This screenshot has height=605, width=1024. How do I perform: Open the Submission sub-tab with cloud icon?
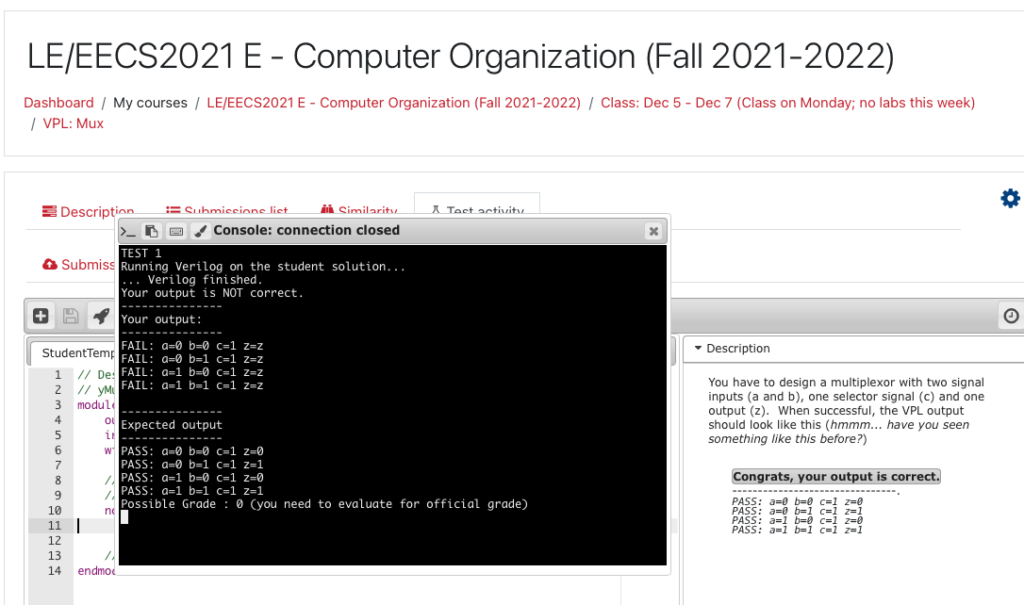tap(79, 265)
